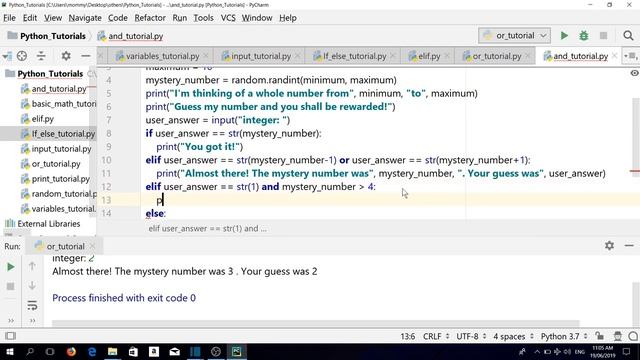Go to line via 13:6 position indicator

coord(408,336)
